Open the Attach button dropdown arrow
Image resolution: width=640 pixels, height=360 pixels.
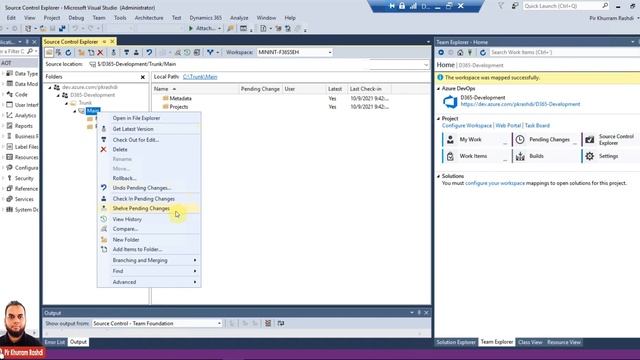[219, 29]
